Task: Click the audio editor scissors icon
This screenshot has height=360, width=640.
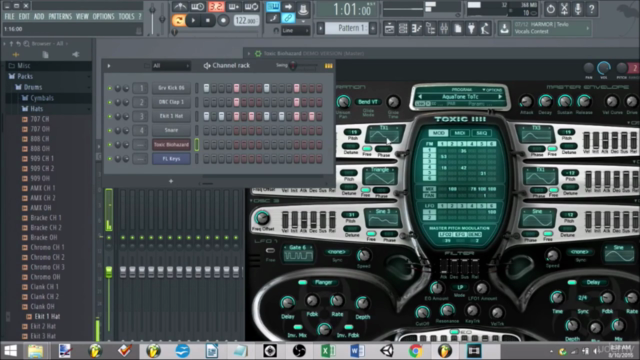Action: 564,9
